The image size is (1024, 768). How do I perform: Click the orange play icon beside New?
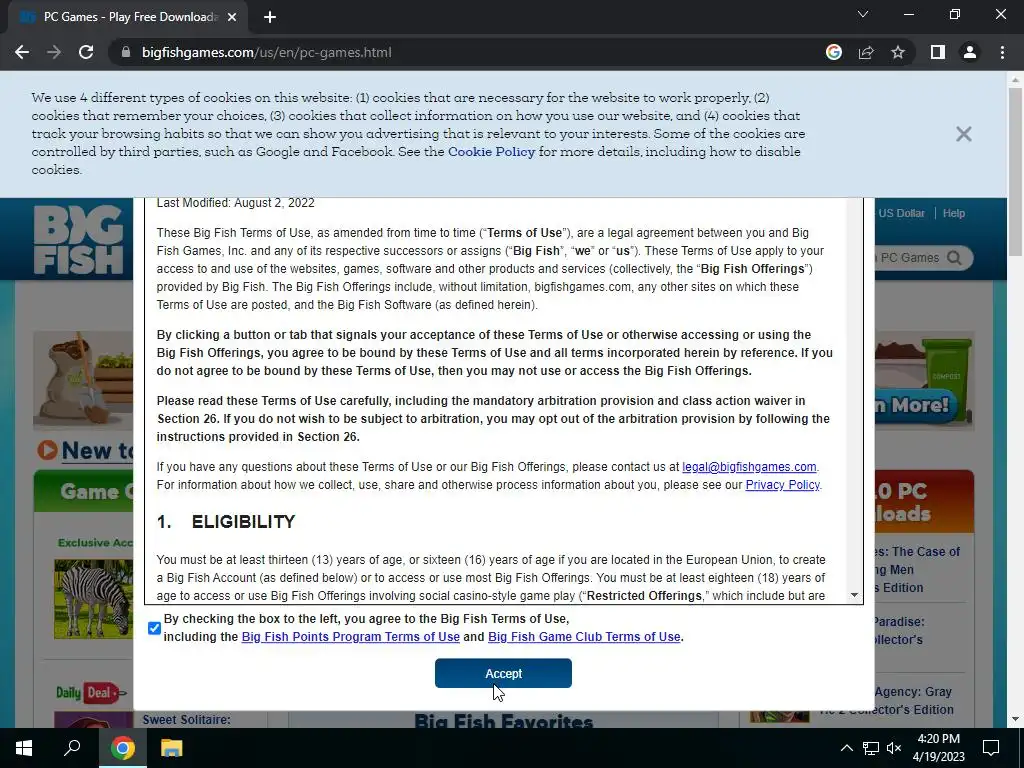coord(47,450)
